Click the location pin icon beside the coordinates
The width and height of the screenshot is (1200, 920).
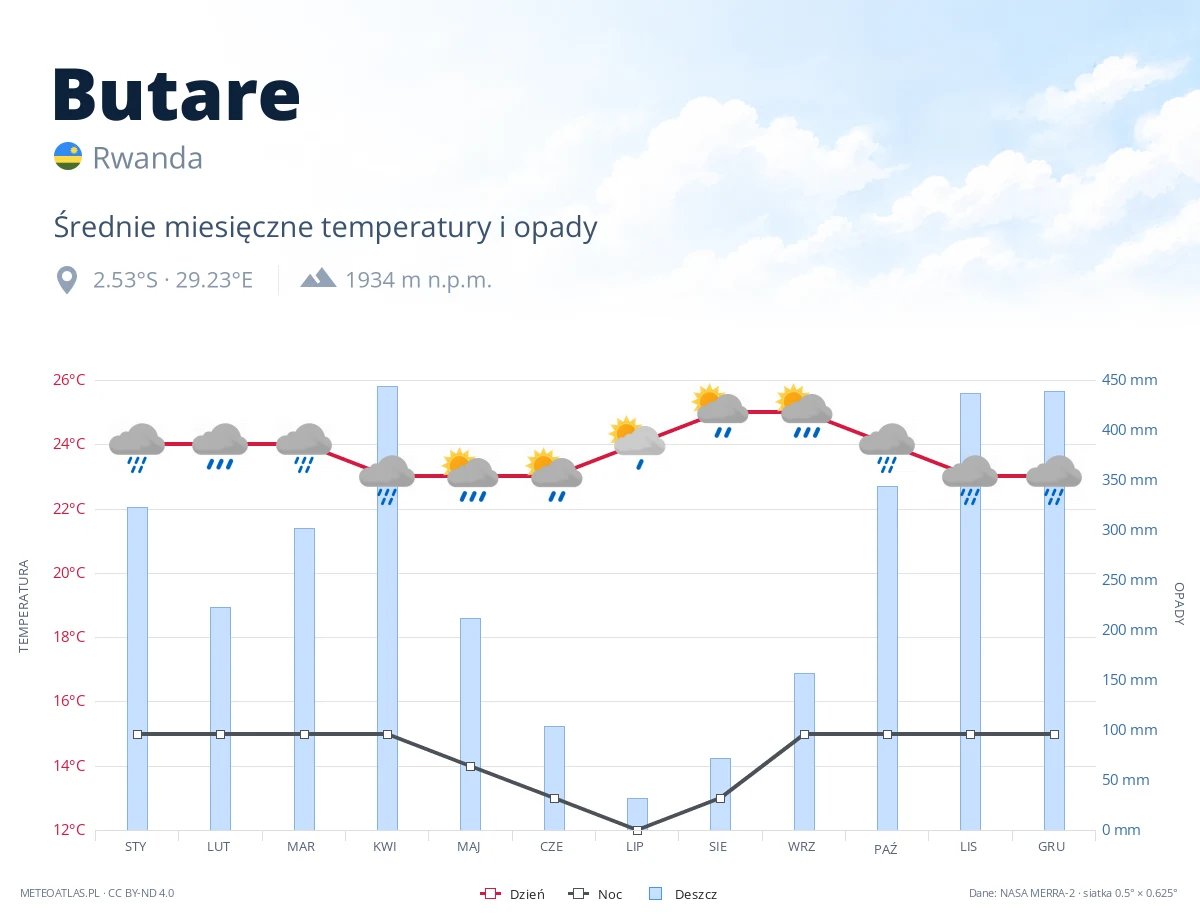67,280
